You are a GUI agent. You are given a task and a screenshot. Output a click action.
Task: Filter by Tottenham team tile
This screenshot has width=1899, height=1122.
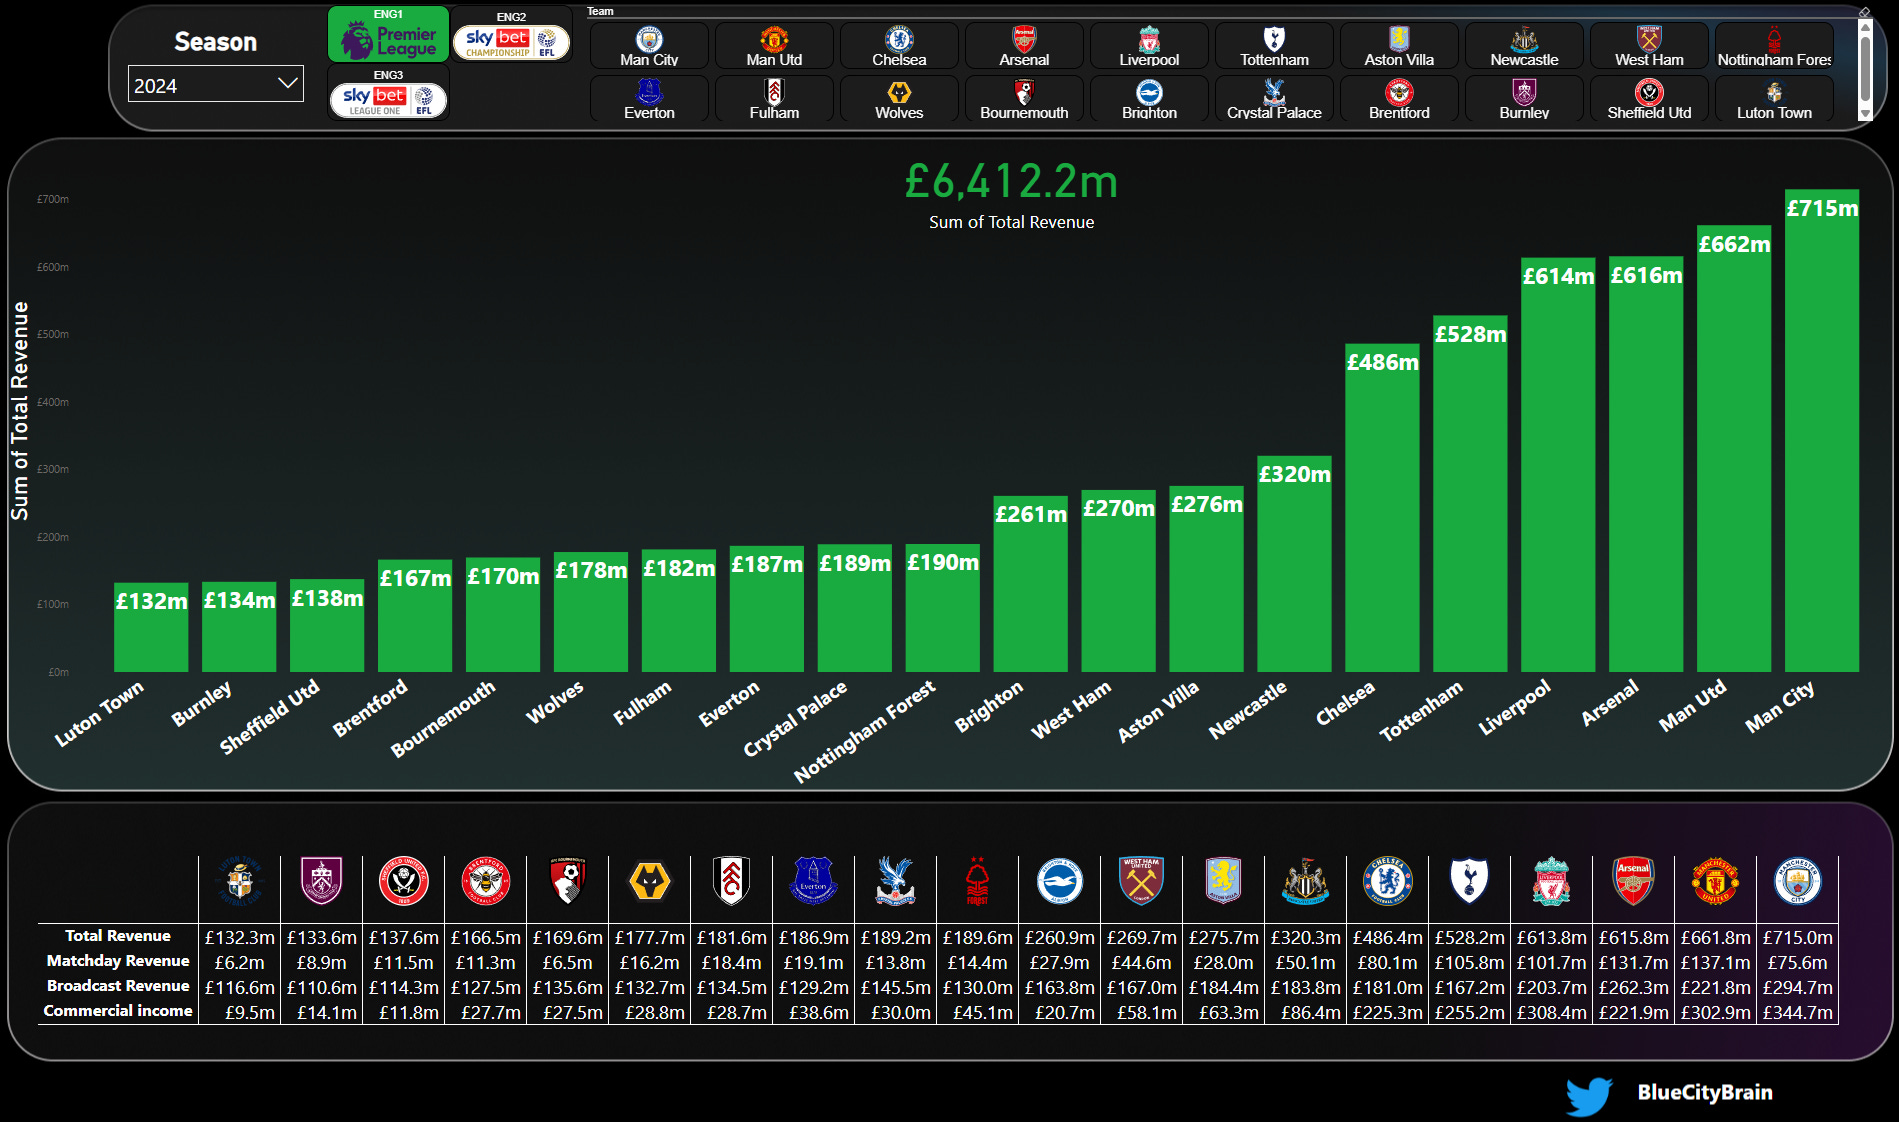[1274, 46]
